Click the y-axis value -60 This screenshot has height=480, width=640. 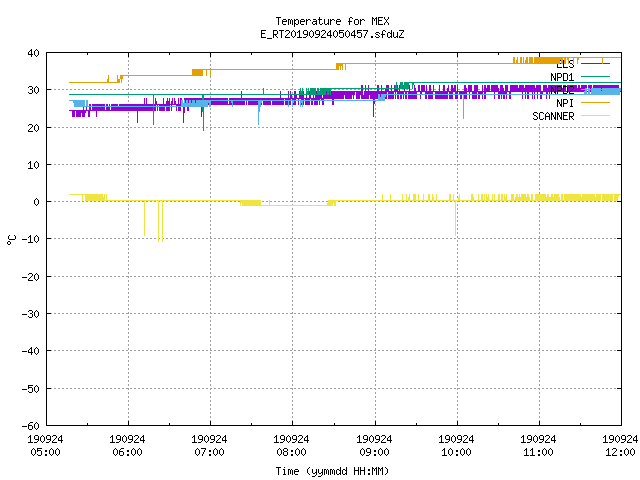(31, 426)
